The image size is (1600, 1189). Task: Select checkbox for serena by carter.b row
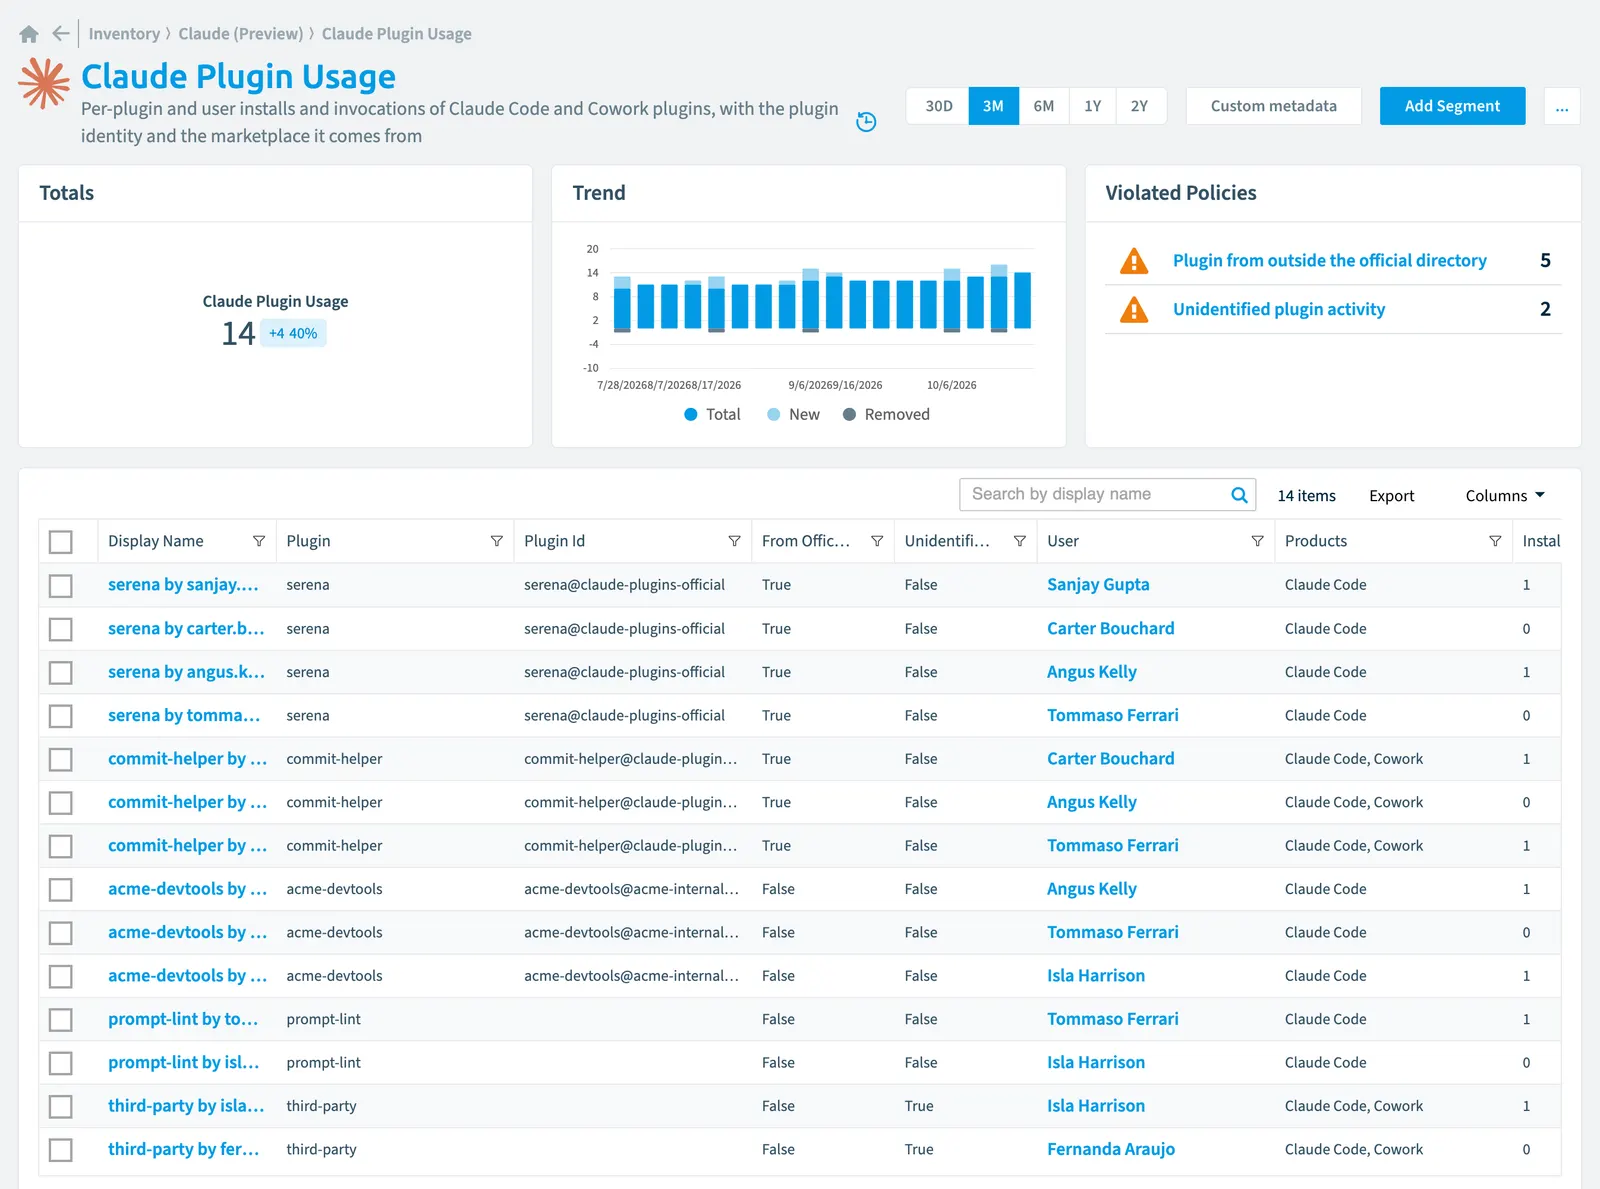coord(61,629)
